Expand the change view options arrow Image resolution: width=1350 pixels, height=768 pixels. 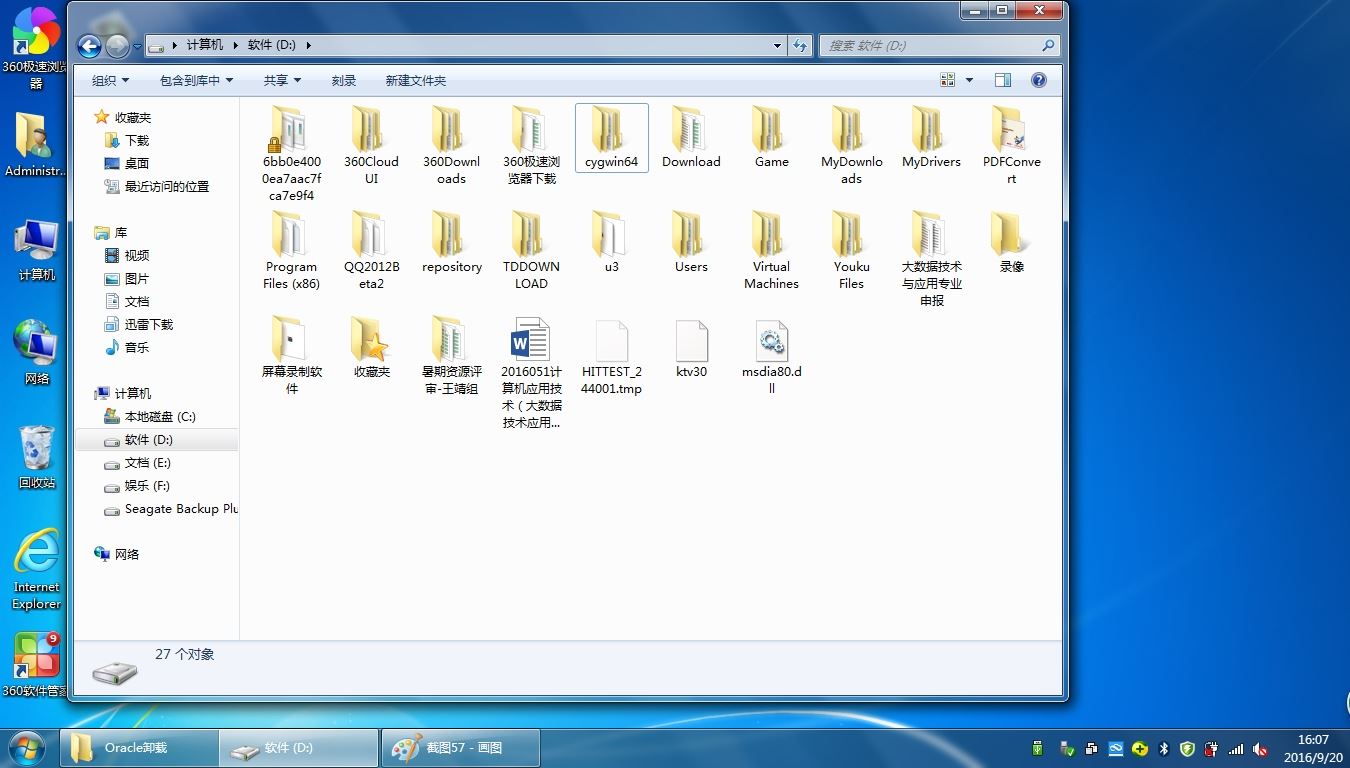970,80
